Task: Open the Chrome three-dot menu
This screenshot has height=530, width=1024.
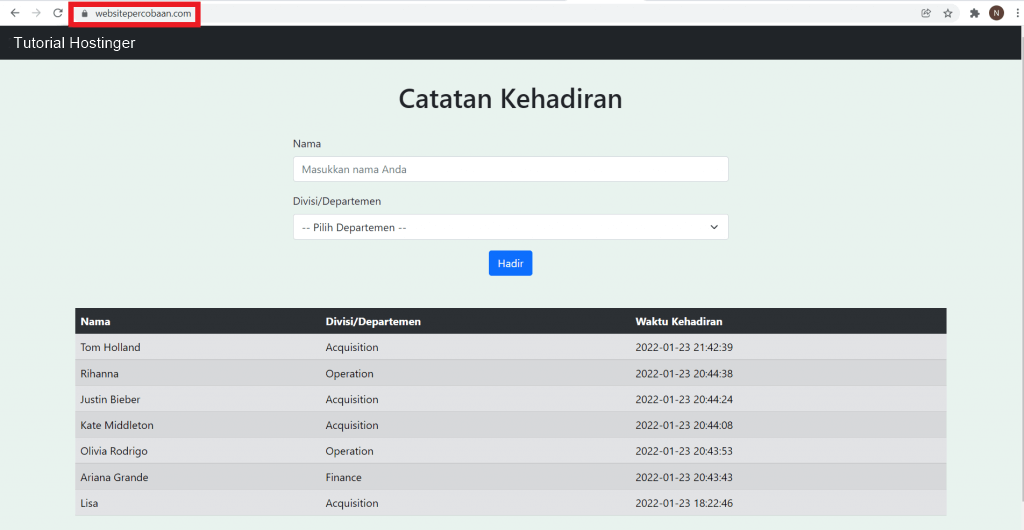Action: pos(1016,13)
